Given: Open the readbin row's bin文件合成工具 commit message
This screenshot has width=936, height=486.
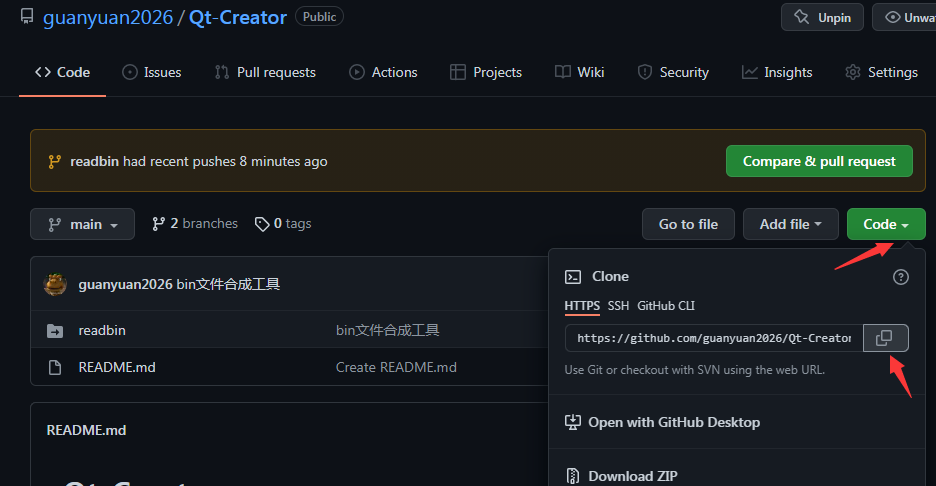Looking at the screenshot, I should tap(387, 330).
